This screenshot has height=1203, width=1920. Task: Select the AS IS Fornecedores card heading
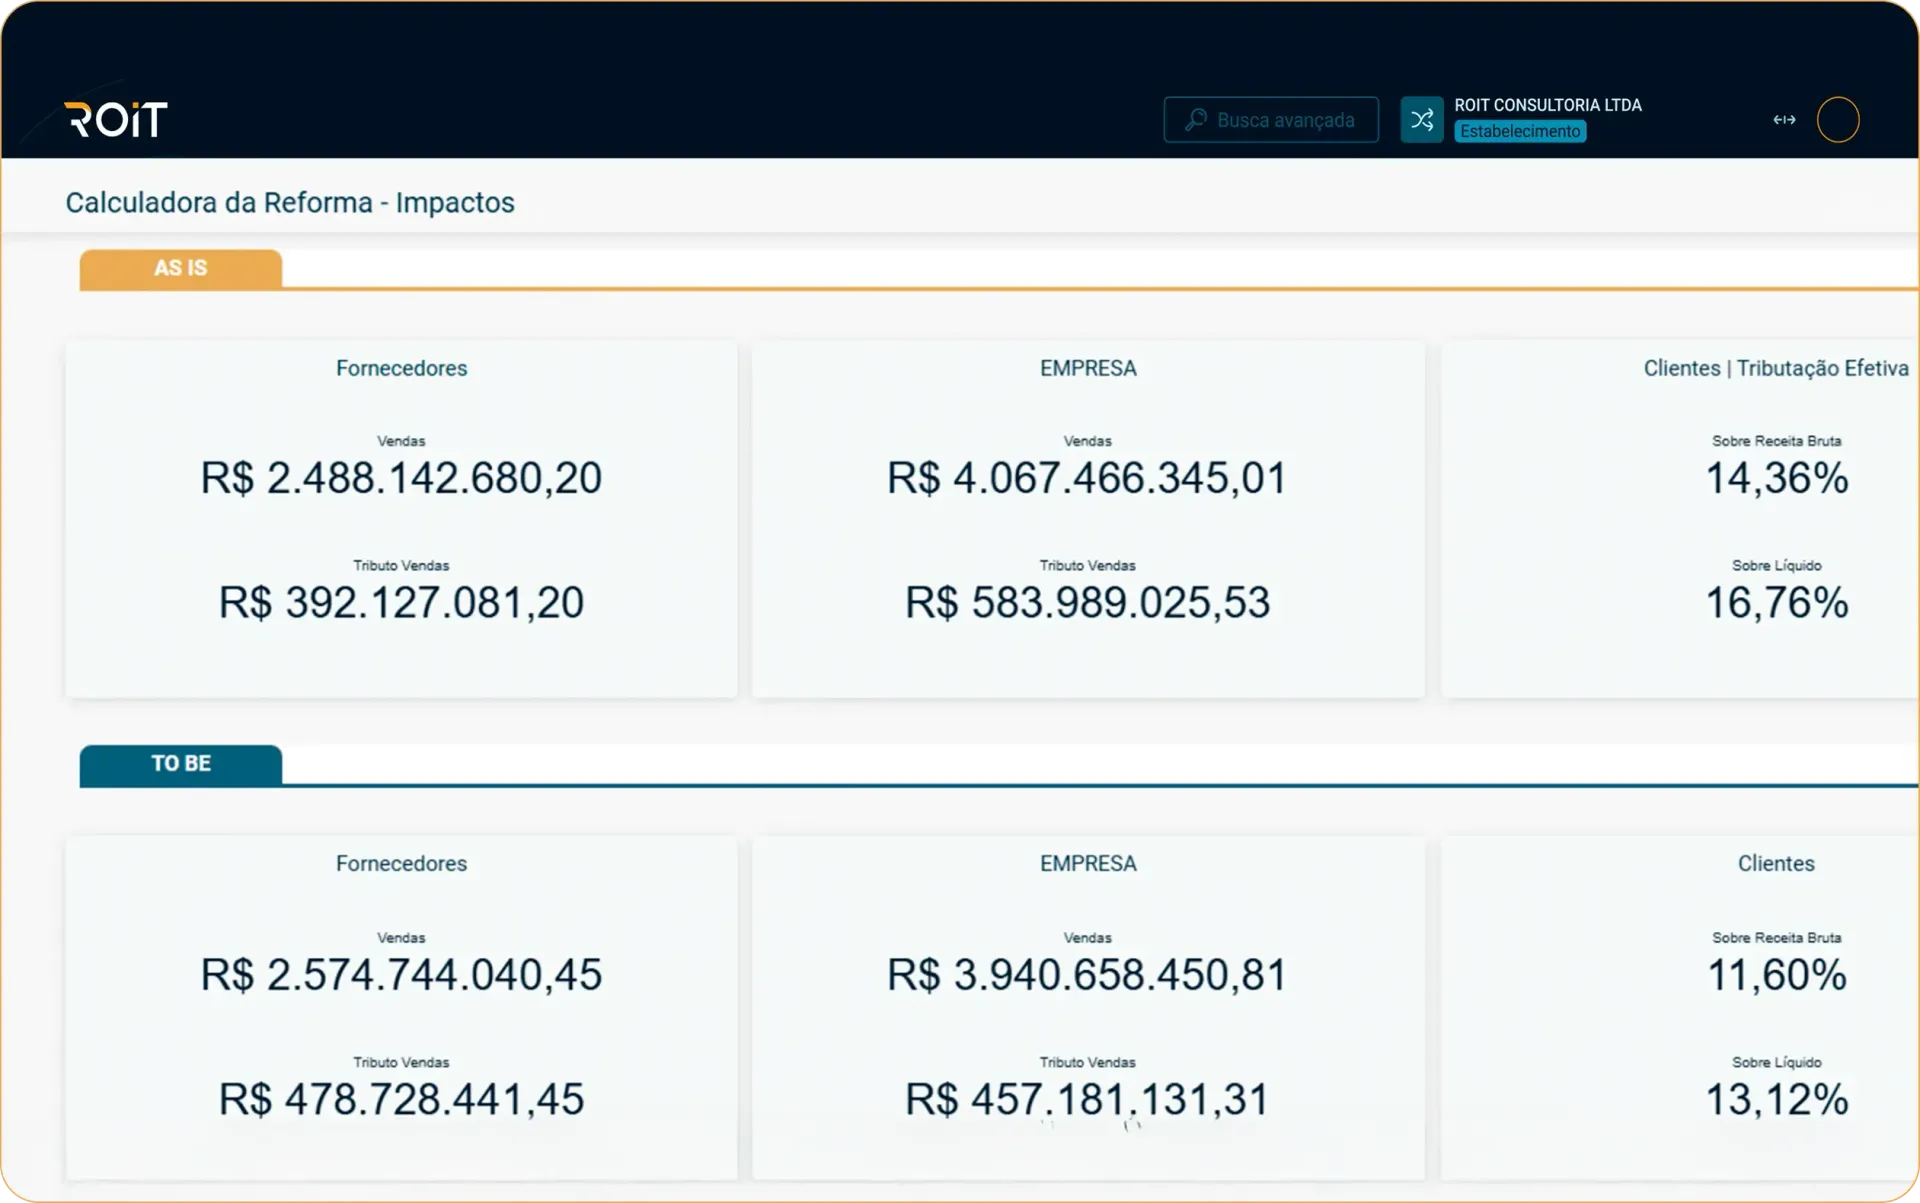click(401, 368)
